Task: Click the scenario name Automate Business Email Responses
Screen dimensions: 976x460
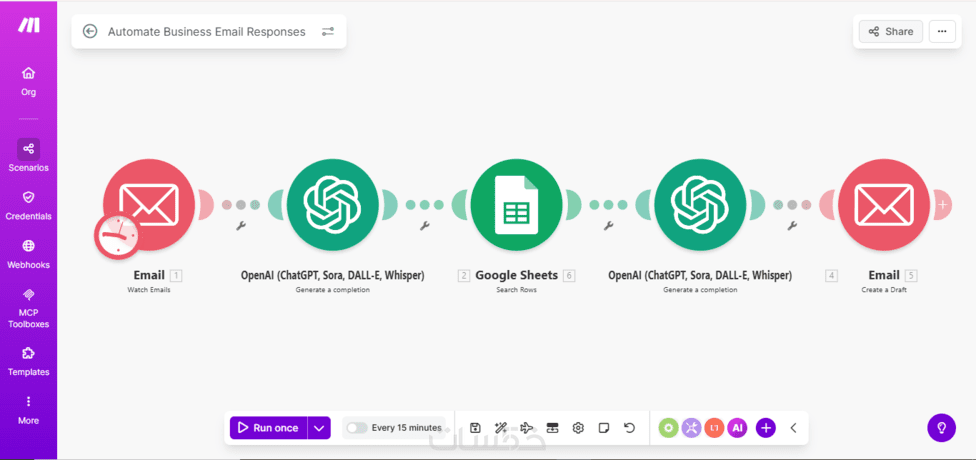Action: pyautogui.click(x=207, y=32)
